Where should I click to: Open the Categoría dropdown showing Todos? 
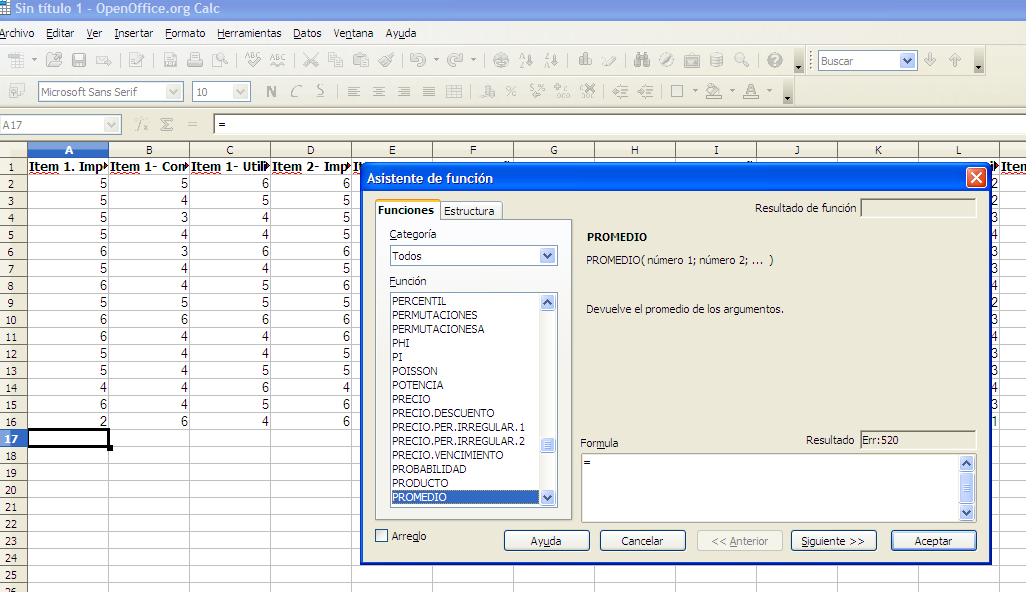coord(547,256)
